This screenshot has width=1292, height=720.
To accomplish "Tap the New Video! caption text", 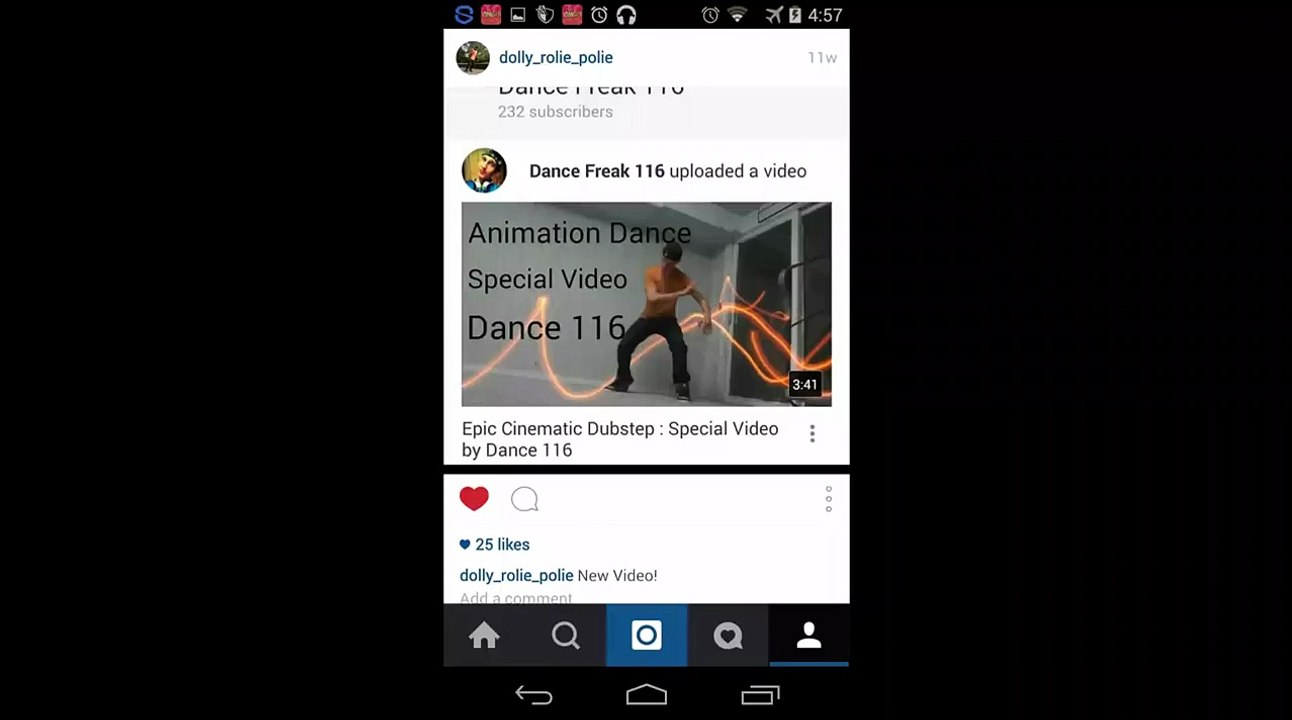I will pyautogui.click(x=617, y=575).
